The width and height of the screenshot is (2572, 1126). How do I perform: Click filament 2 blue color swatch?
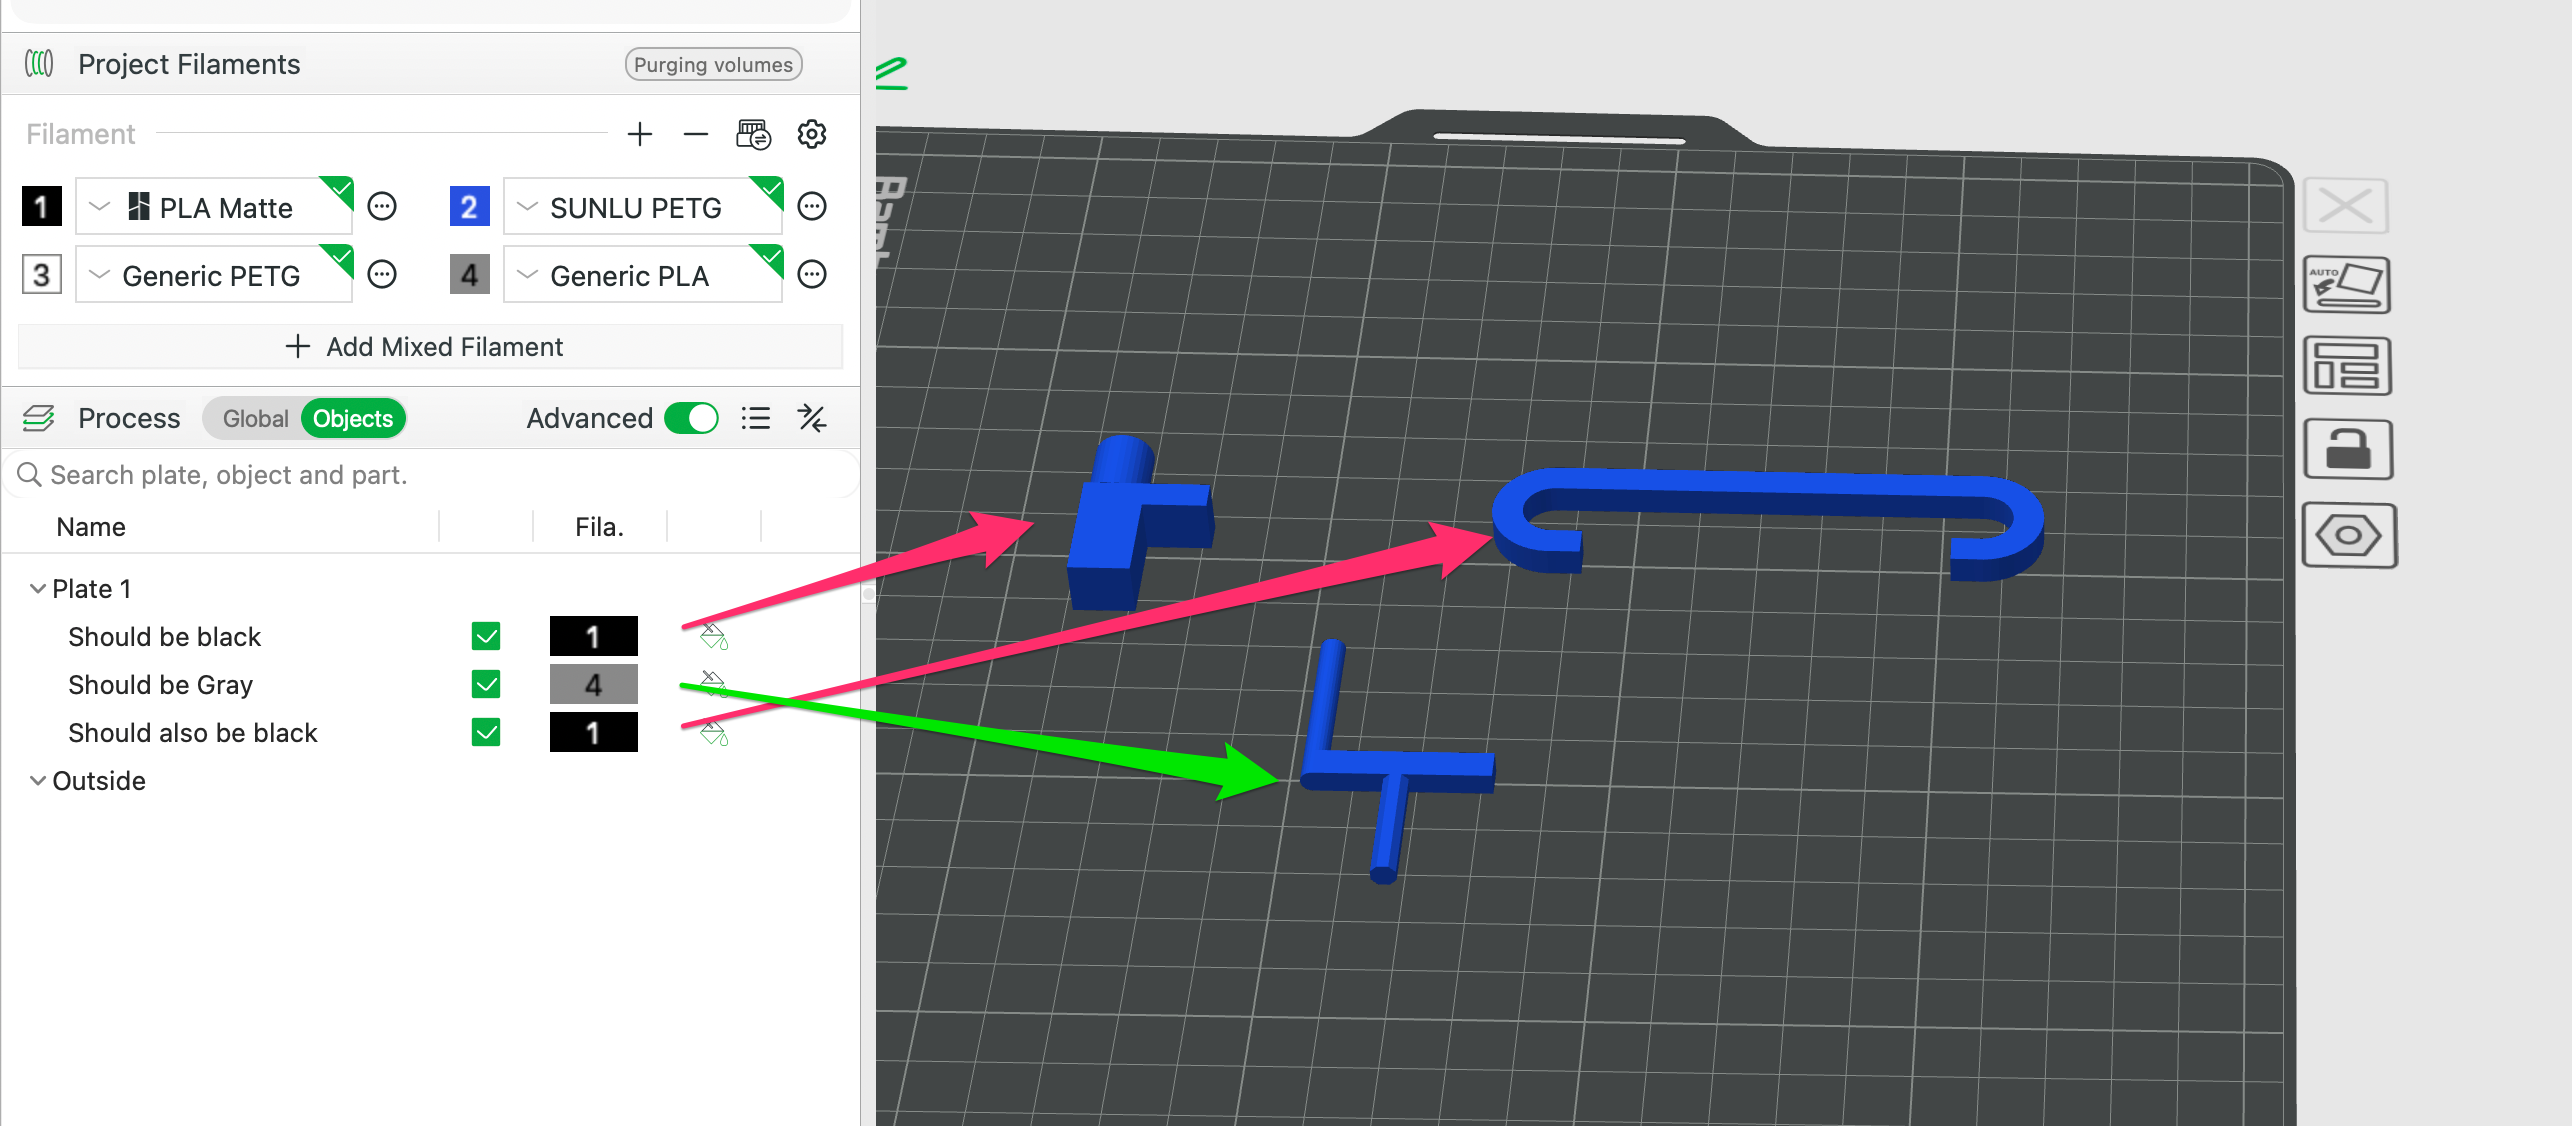point(469,207)
